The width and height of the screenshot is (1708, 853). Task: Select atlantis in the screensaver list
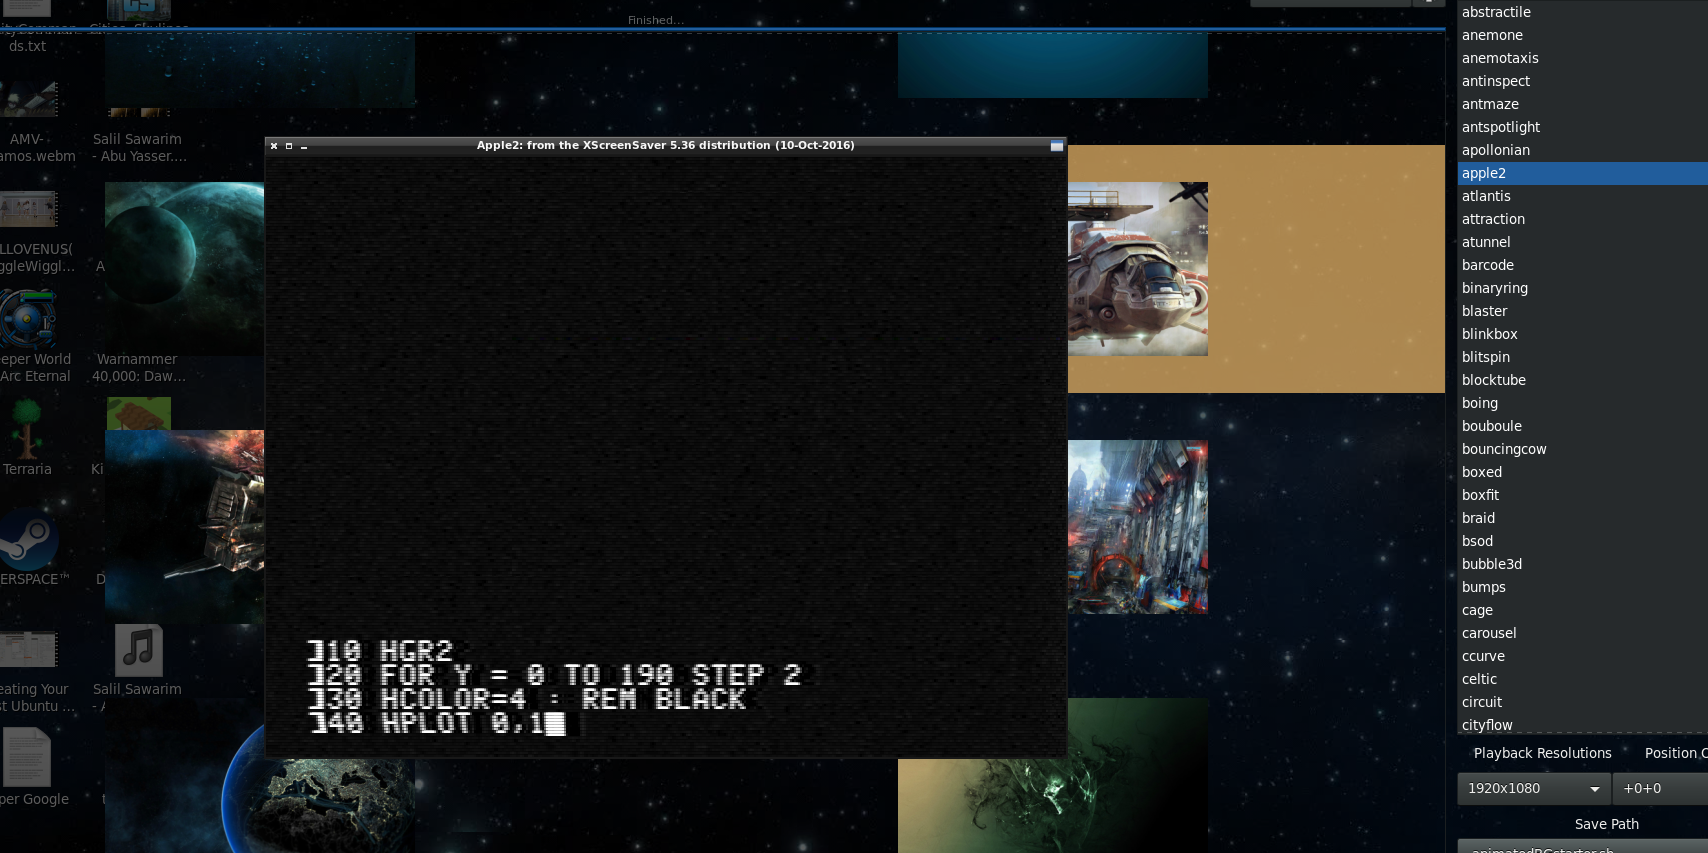click(1582, 196)
